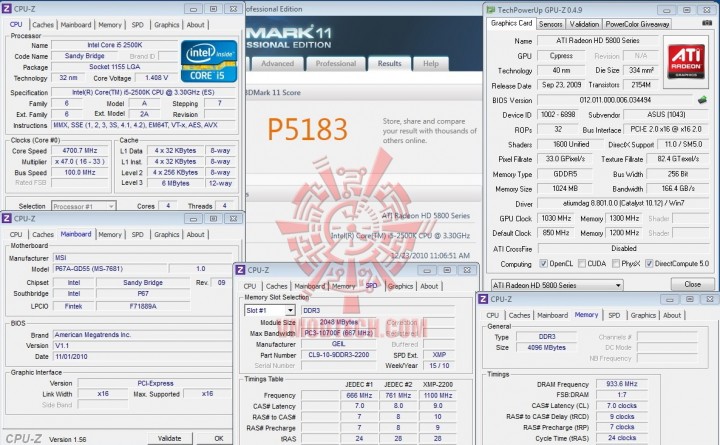Toggle the PhysX checkbox in GPU-Z
The image size is (720, 445).
coord(616,264)
